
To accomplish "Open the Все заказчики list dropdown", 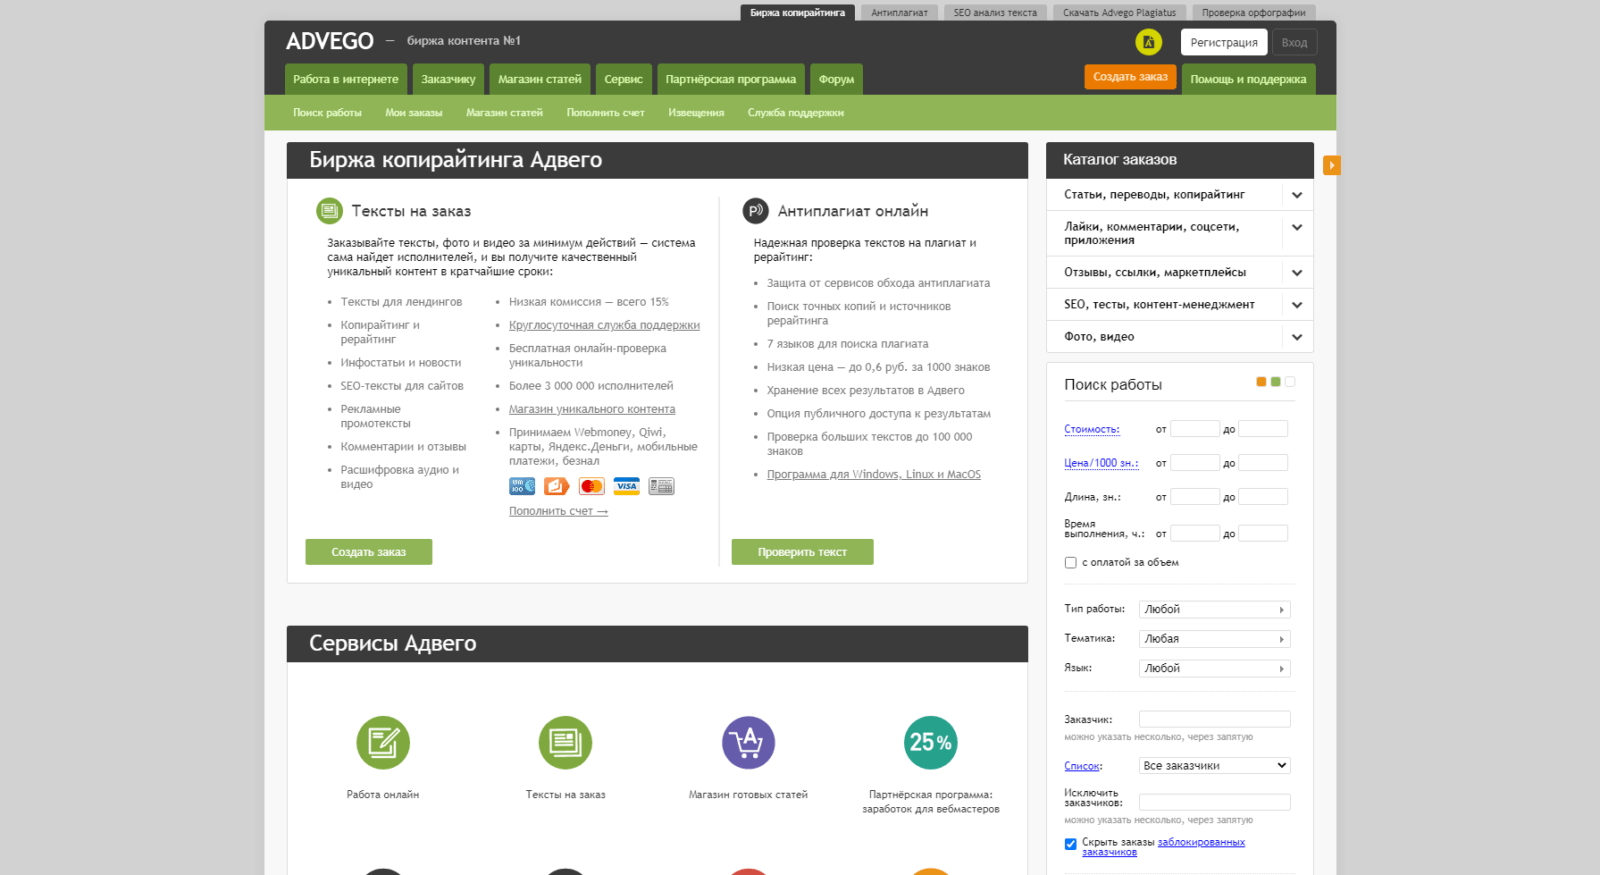I will pyautogui.click(x=1214, y=766).
